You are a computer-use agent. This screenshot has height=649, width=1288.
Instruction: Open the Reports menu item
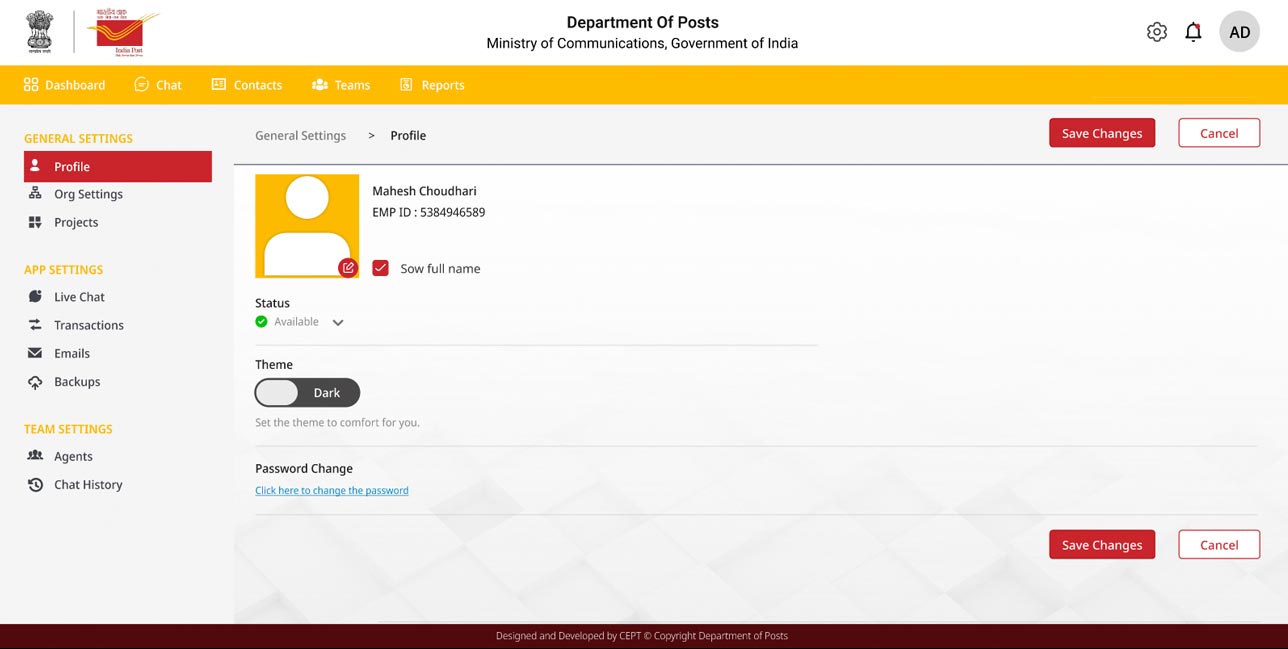pyautogui.click(x=432, y=85)
